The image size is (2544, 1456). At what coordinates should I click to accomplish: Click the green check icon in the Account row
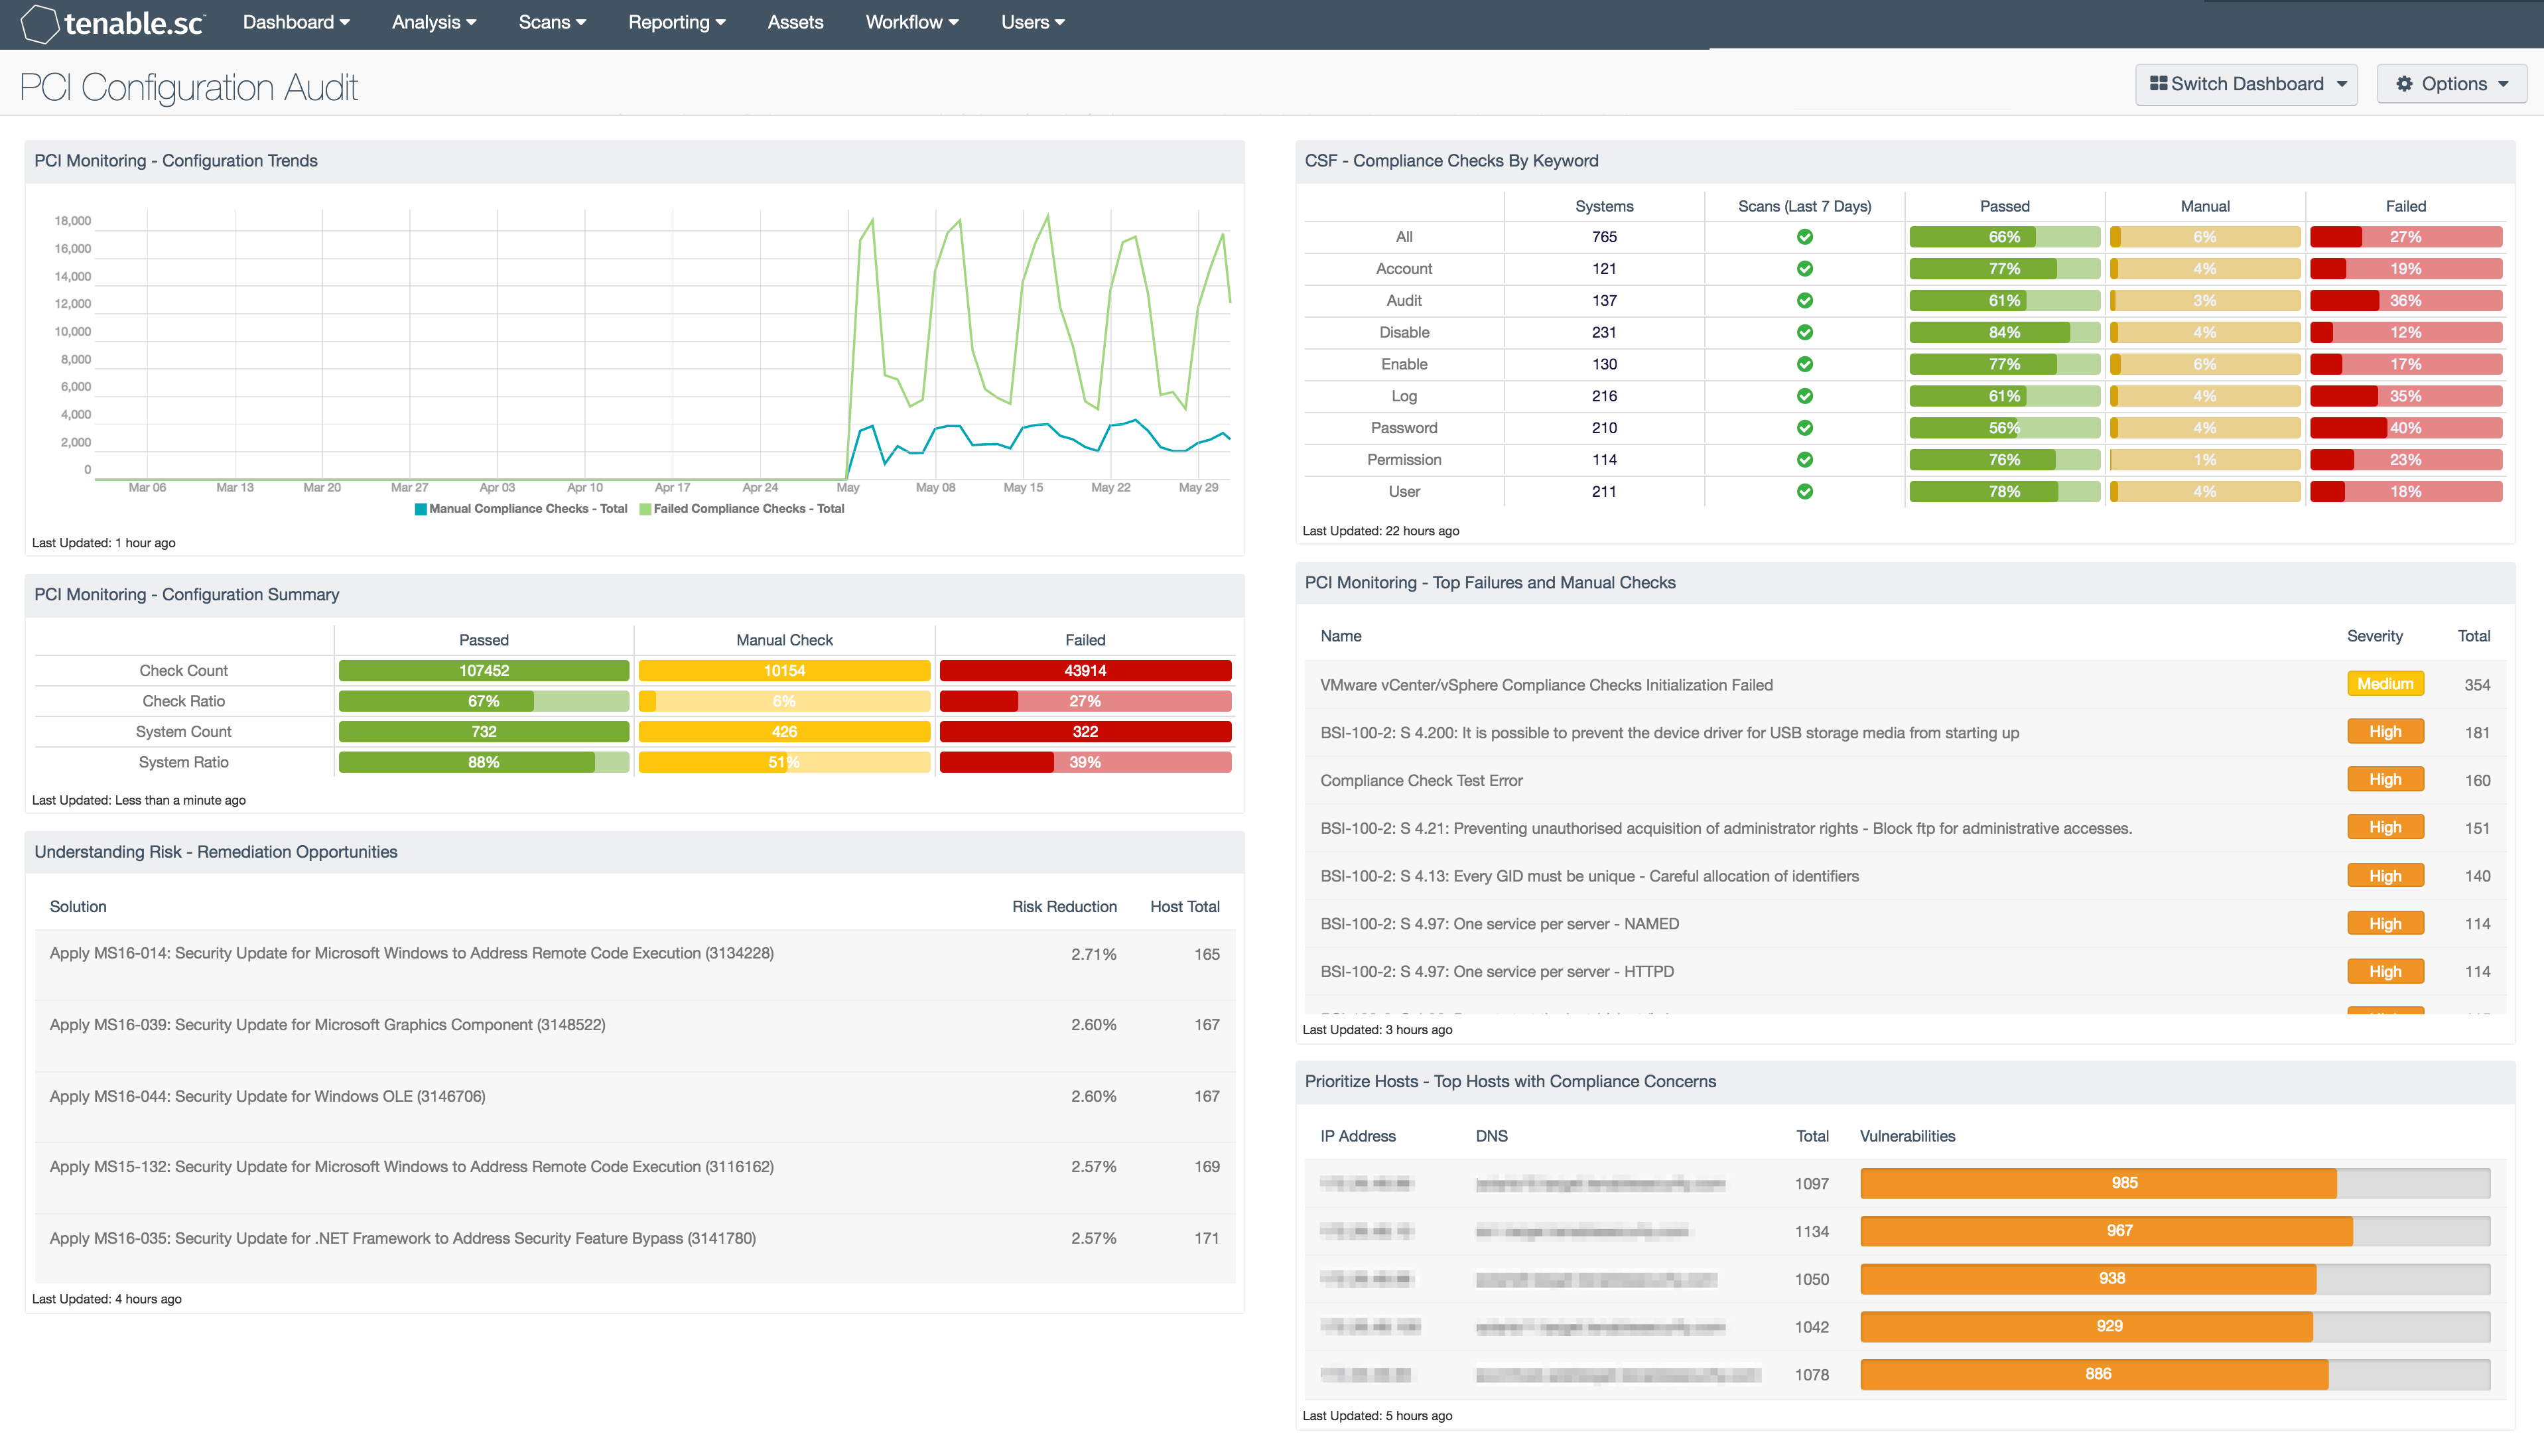(1804, 269)
